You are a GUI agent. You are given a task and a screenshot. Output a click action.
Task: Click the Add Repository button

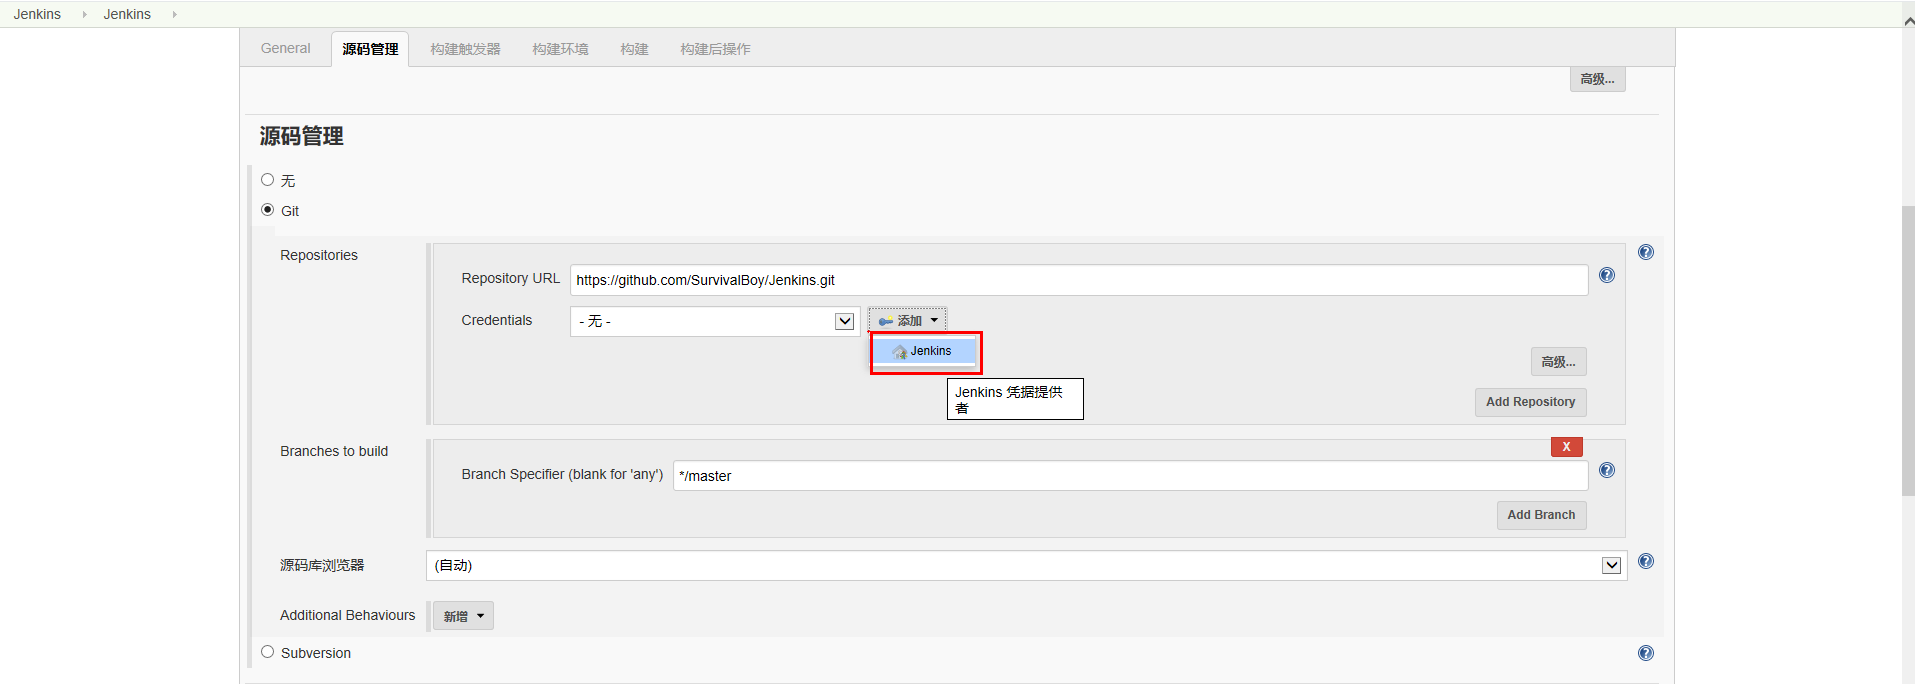[1530, 402]
